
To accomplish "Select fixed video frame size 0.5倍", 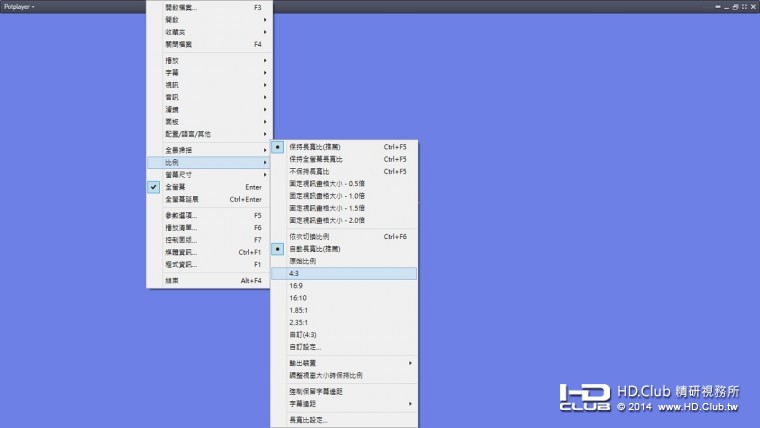I will (x=344, y=184).
